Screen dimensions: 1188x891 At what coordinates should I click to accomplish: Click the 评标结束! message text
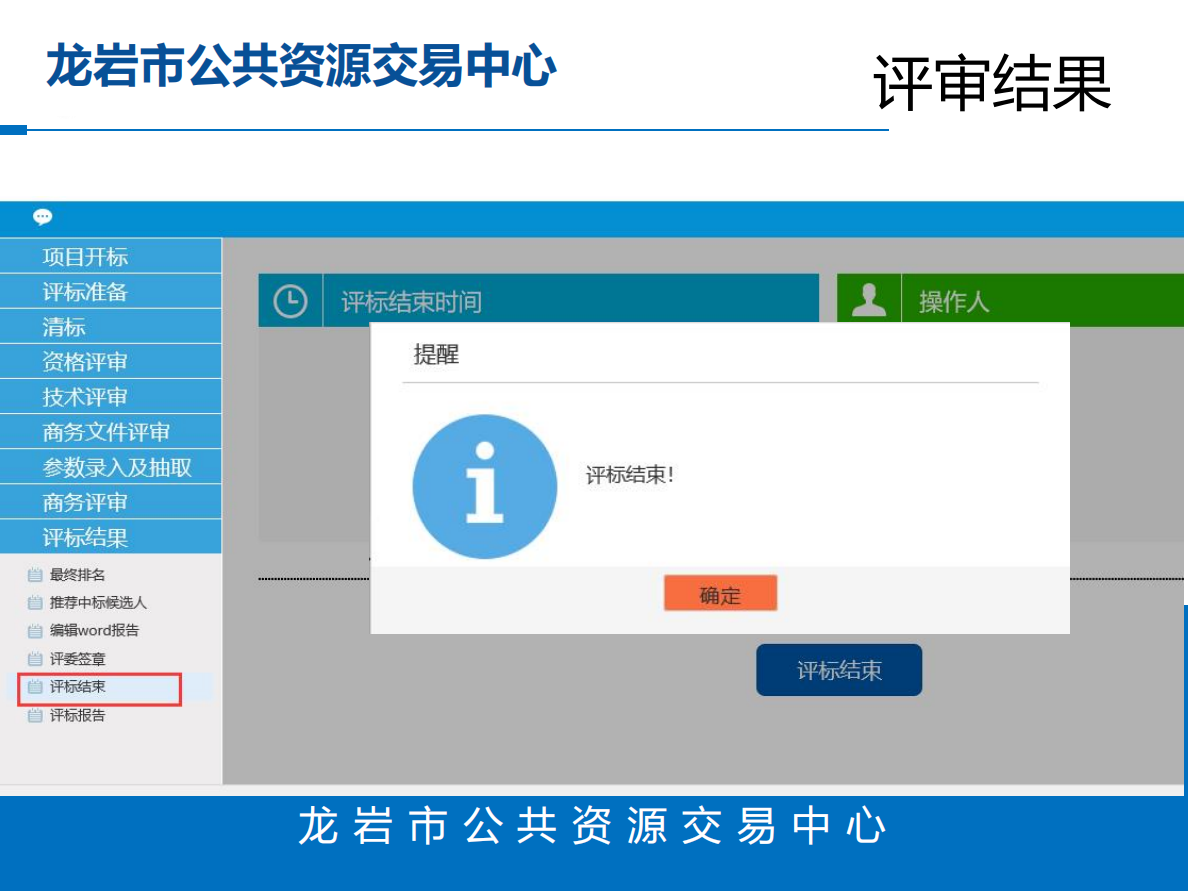coord(630,475)
